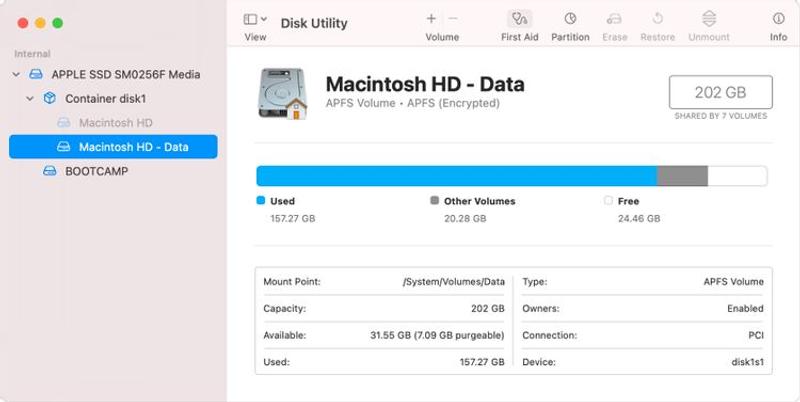Click the SHARED BY 7 VOLUMES label

click(720, 116)
